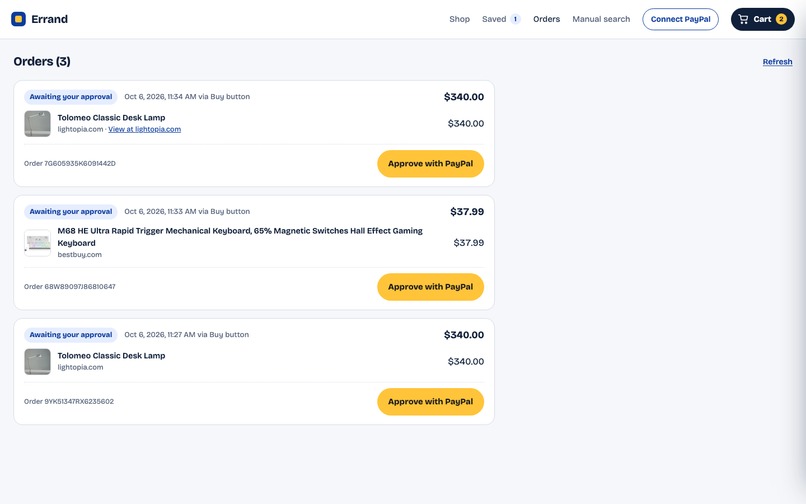Click the M68 HE Ultra Rapid Trigger keyboard title
This screenshot has height=504, width=806.
point(240,237)
